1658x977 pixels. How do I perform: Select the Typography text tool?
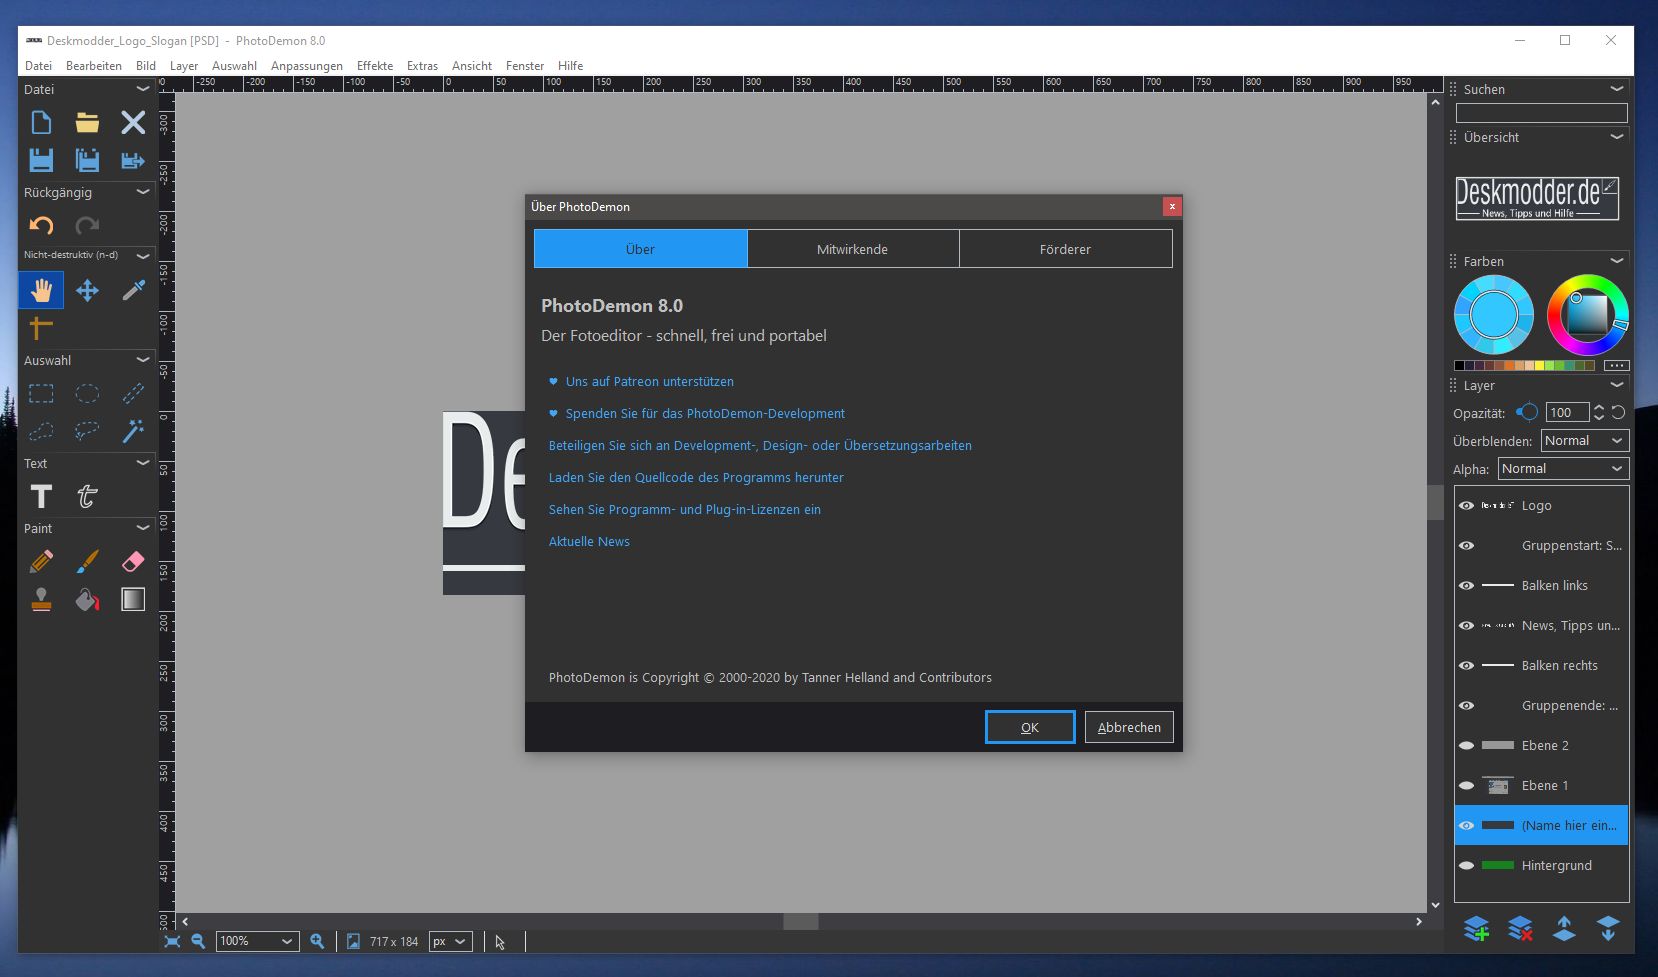pyautogui.click(x=87, y=496)
